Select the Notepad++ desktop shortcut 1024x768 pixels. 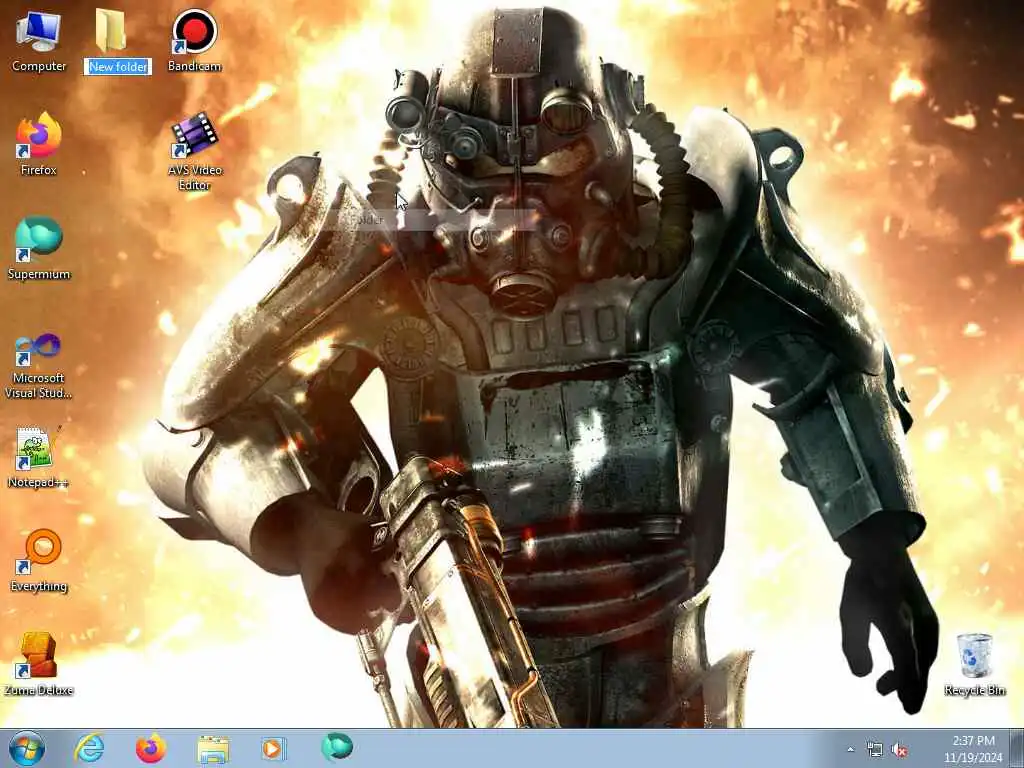pyautogui.click(x=39, y=457)
